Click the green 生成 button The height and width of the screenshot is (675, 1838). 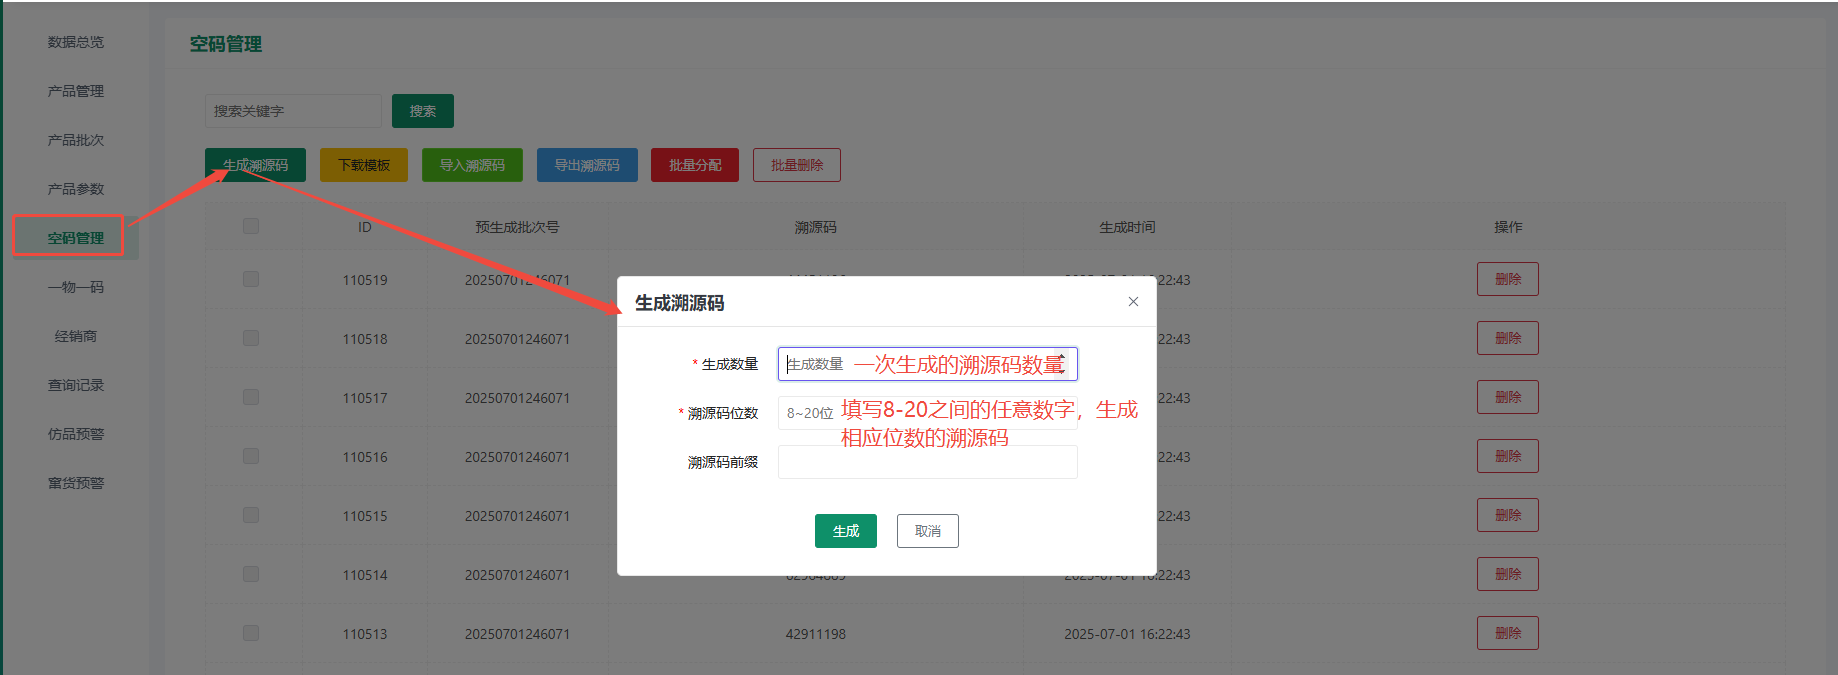pyautogui.click(x=845, y=531)
